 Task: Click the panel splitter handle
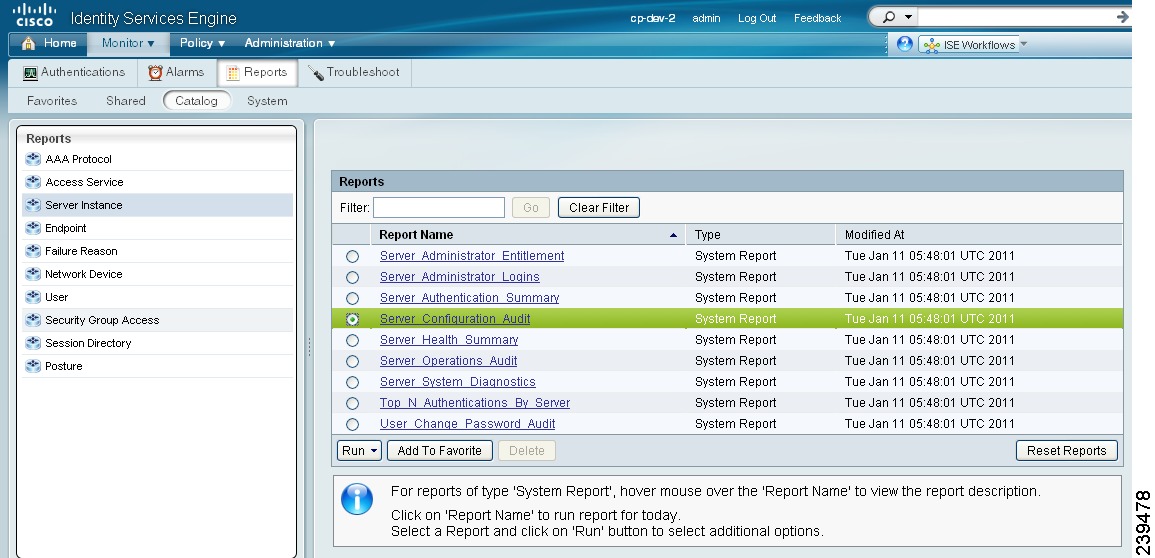tap(309, 347)
